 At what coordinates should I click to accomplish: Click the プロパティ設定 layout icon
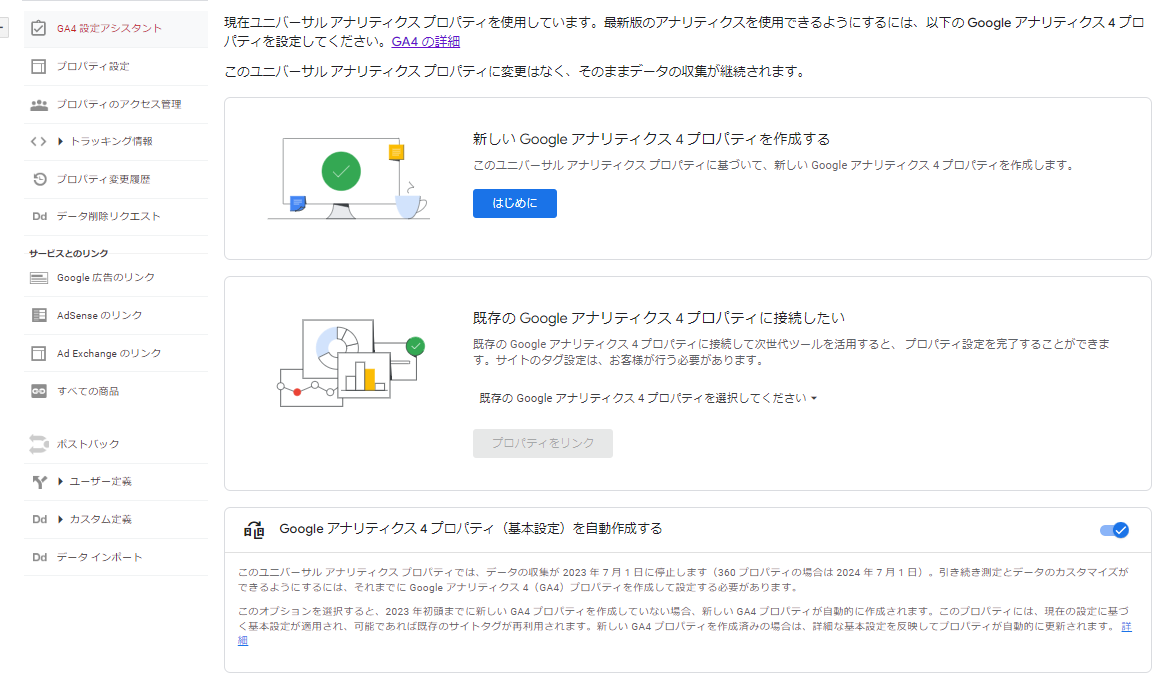click(39, 66)
